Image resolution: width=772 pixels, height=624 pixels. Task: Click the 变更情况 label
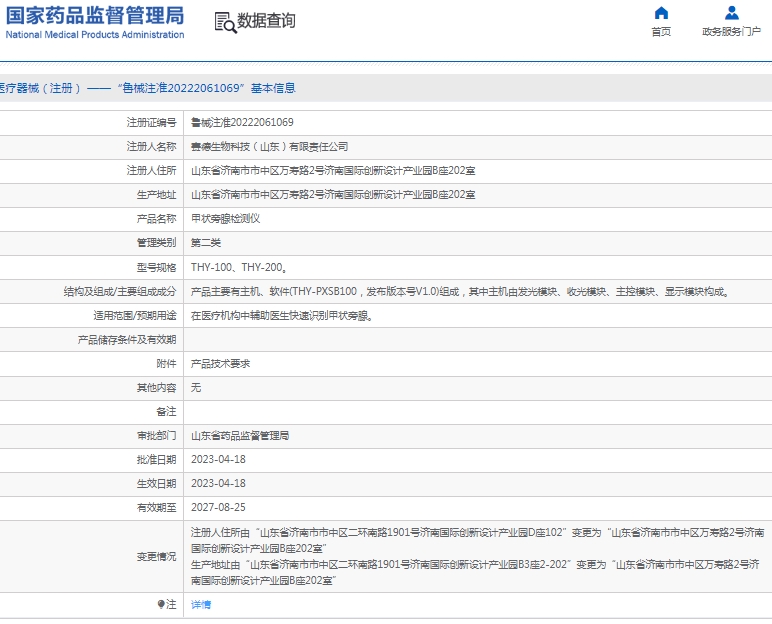[156, 557]
